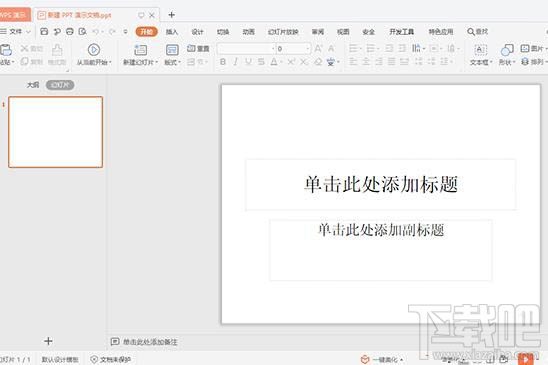Expand the Paste dropdown arrow
548x365 pixels.
coord(13,62)
